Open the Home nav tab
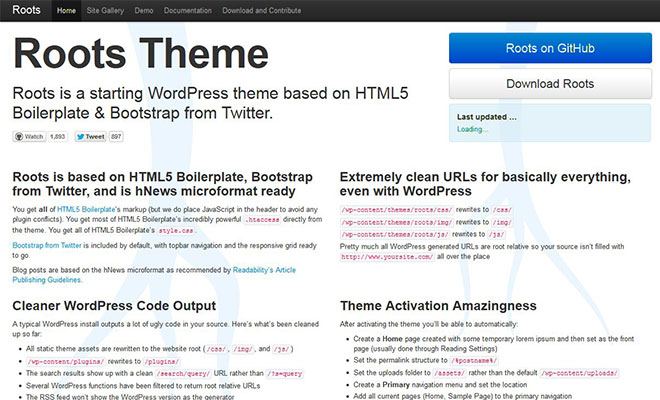Image resolution: width=660 pixels, height=400 pixels. click(66, 11)
